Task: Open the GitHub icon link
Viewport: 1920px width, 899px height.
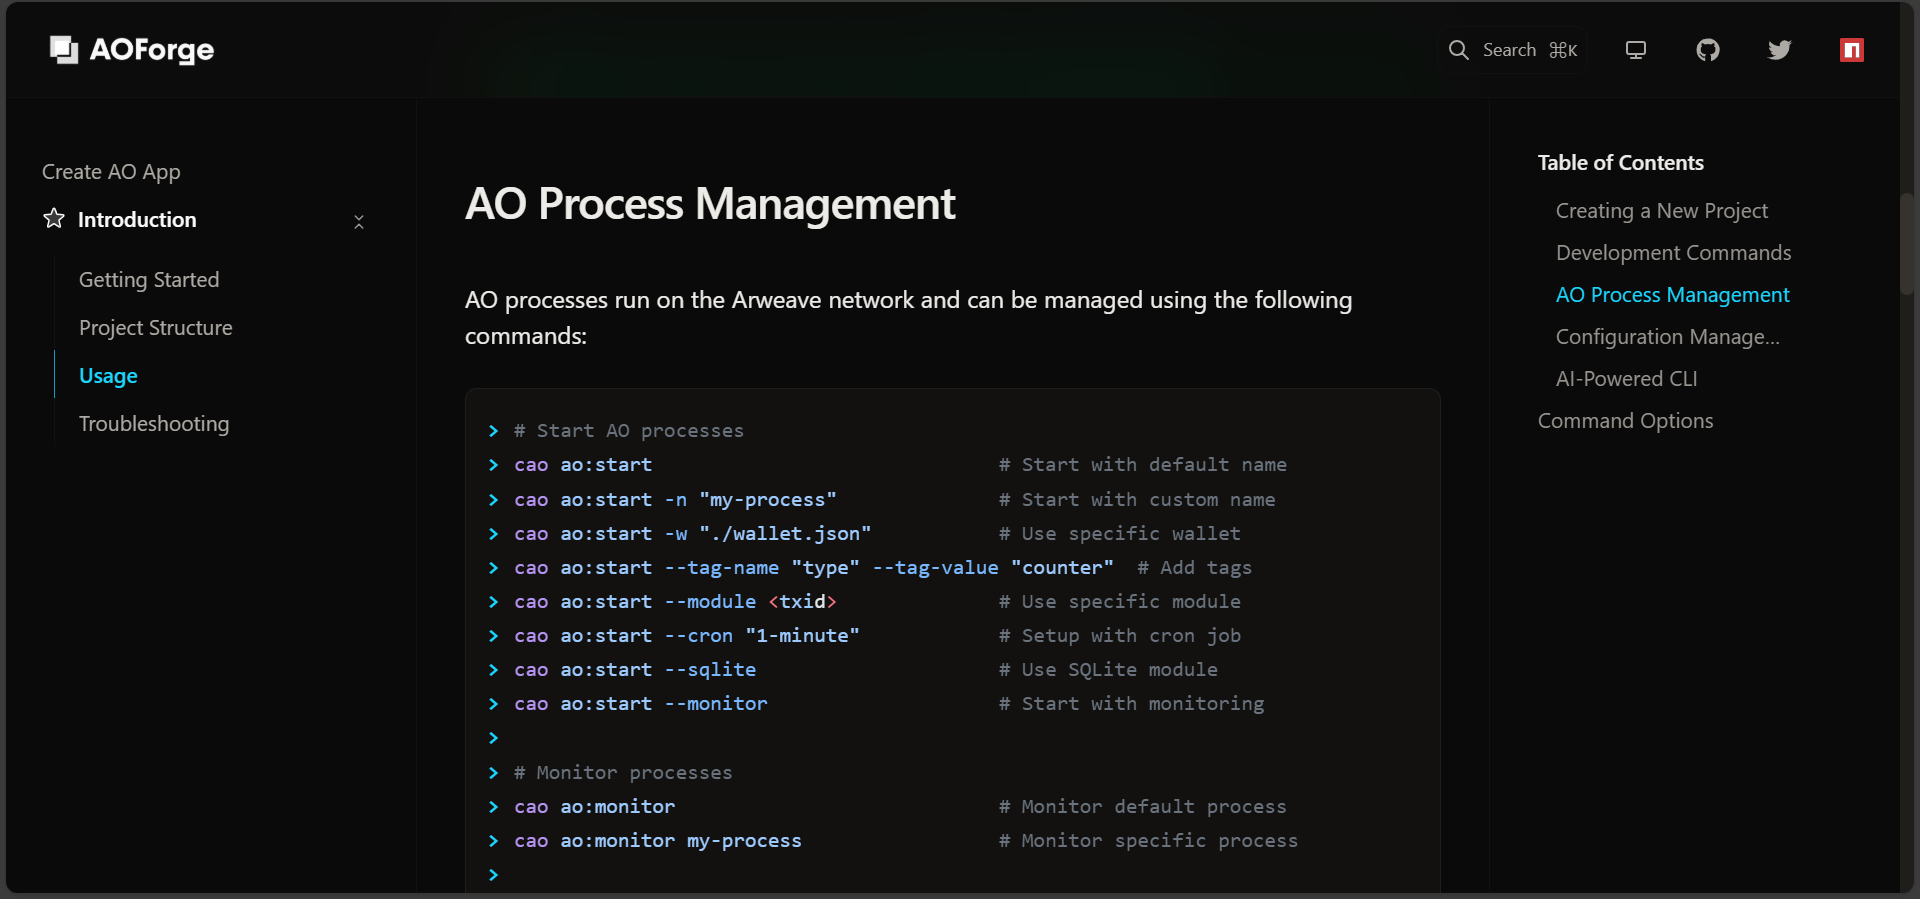Action: (x=1708, y=50)
